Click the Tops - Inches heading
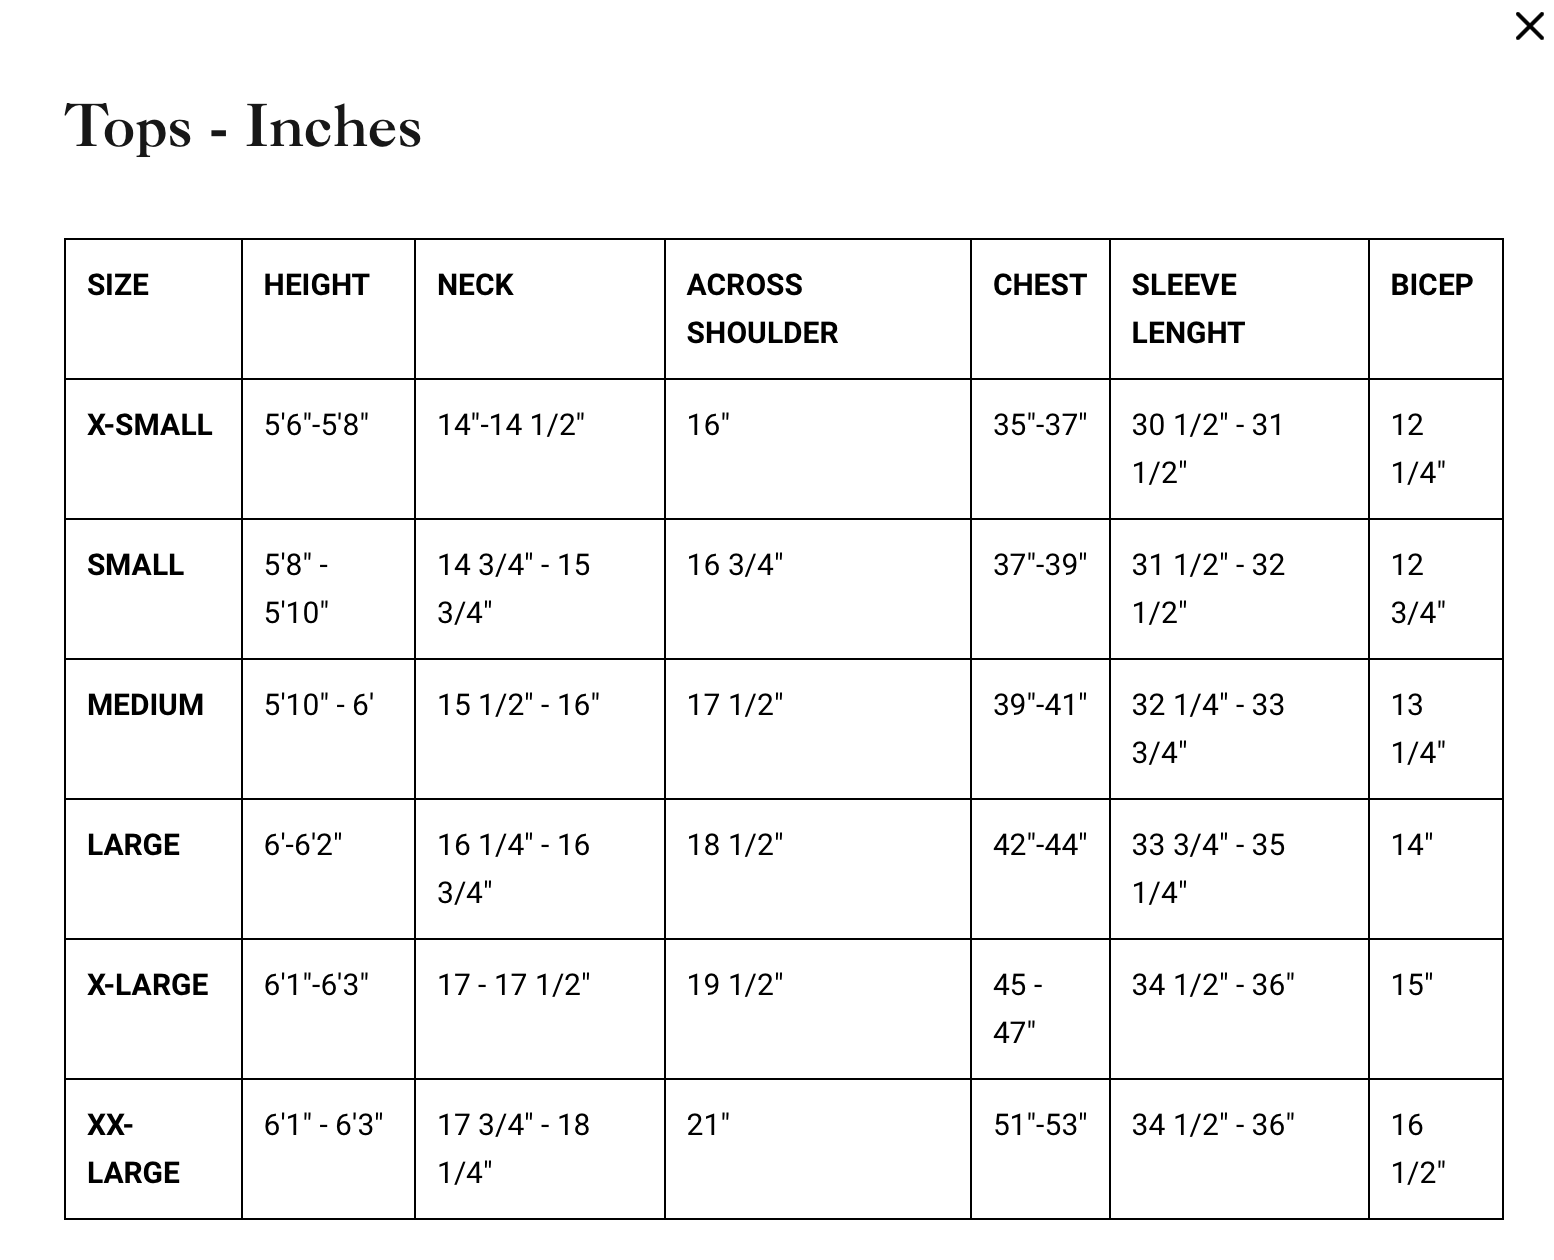The image size is (1554, 1260). pos(243,127)
